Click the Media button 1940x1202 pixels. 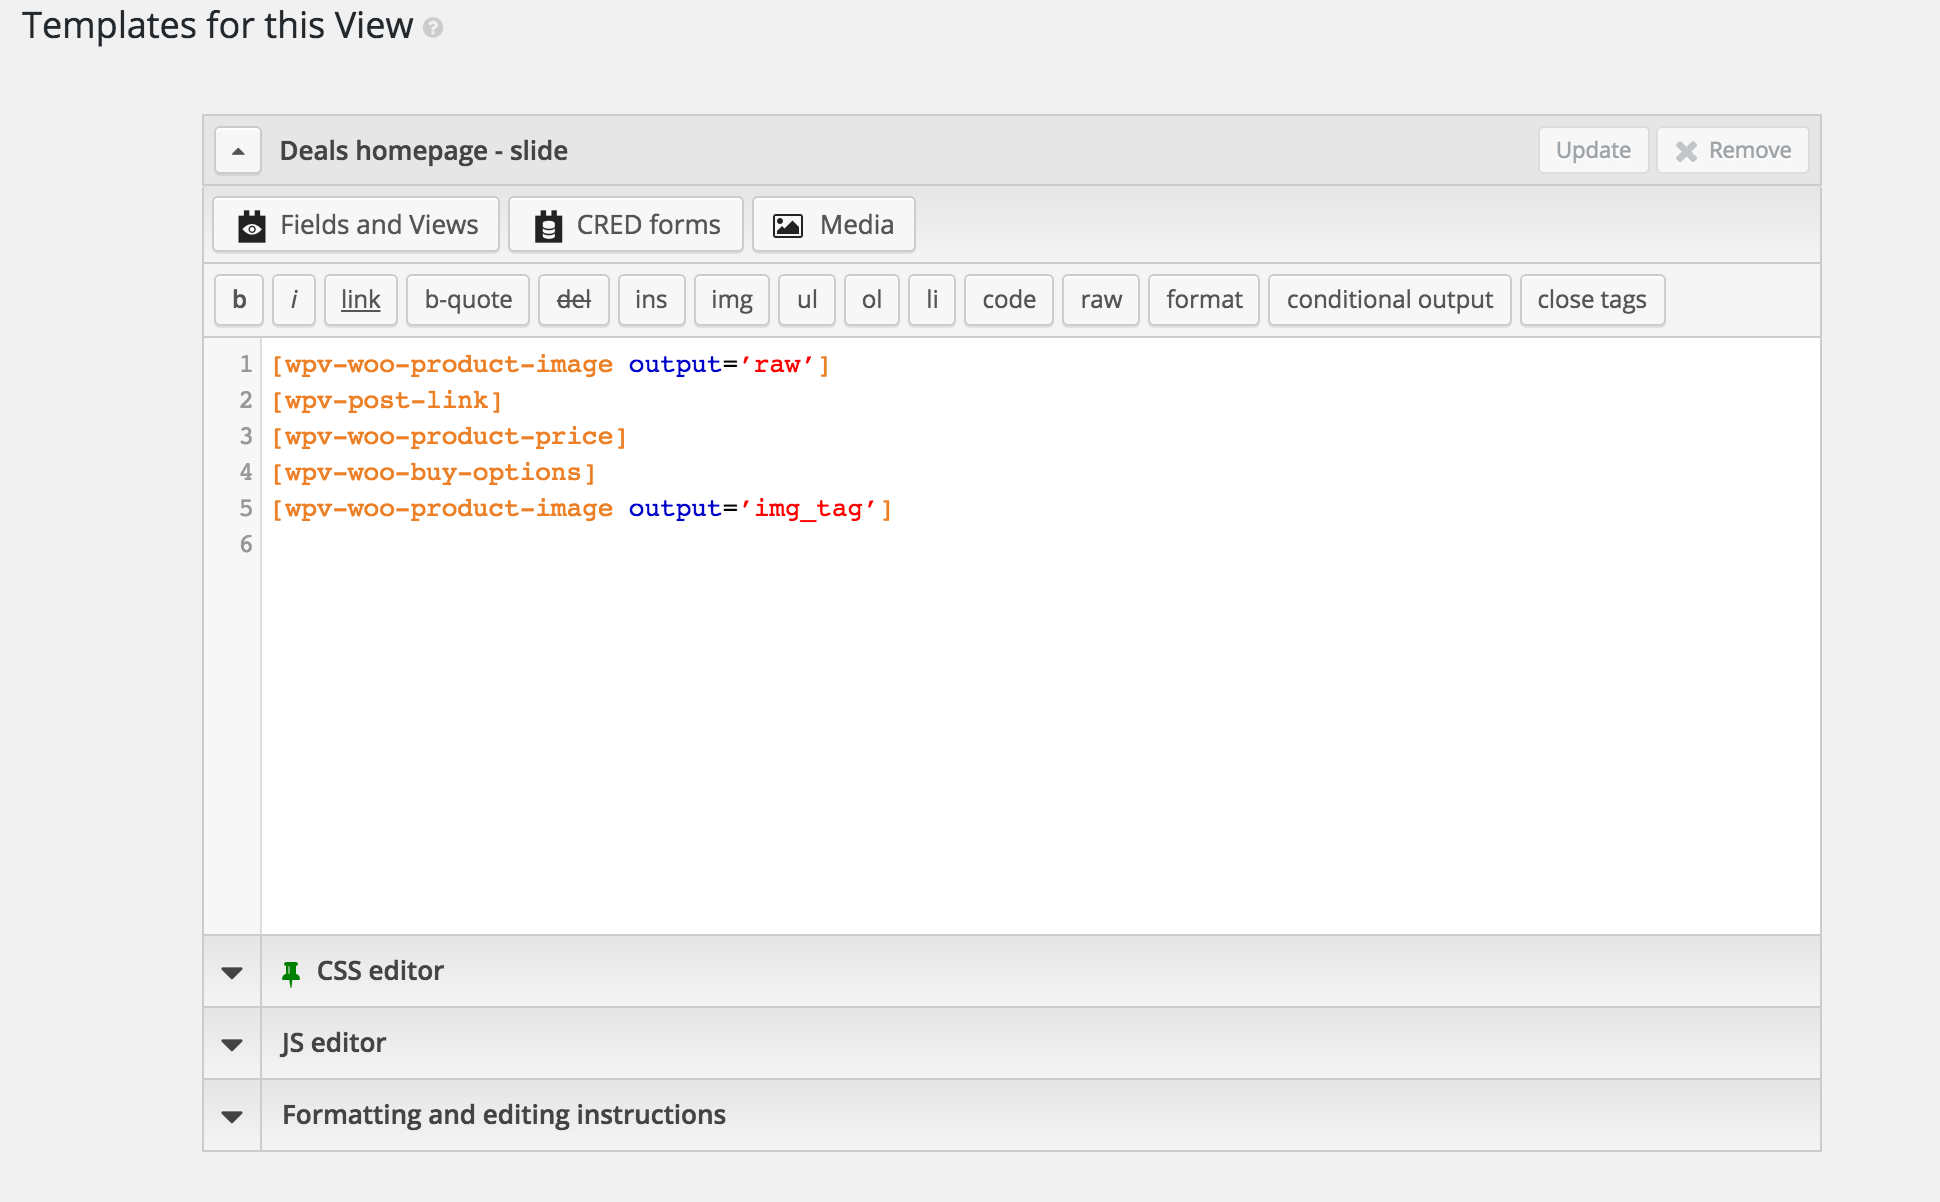point(833,225)
